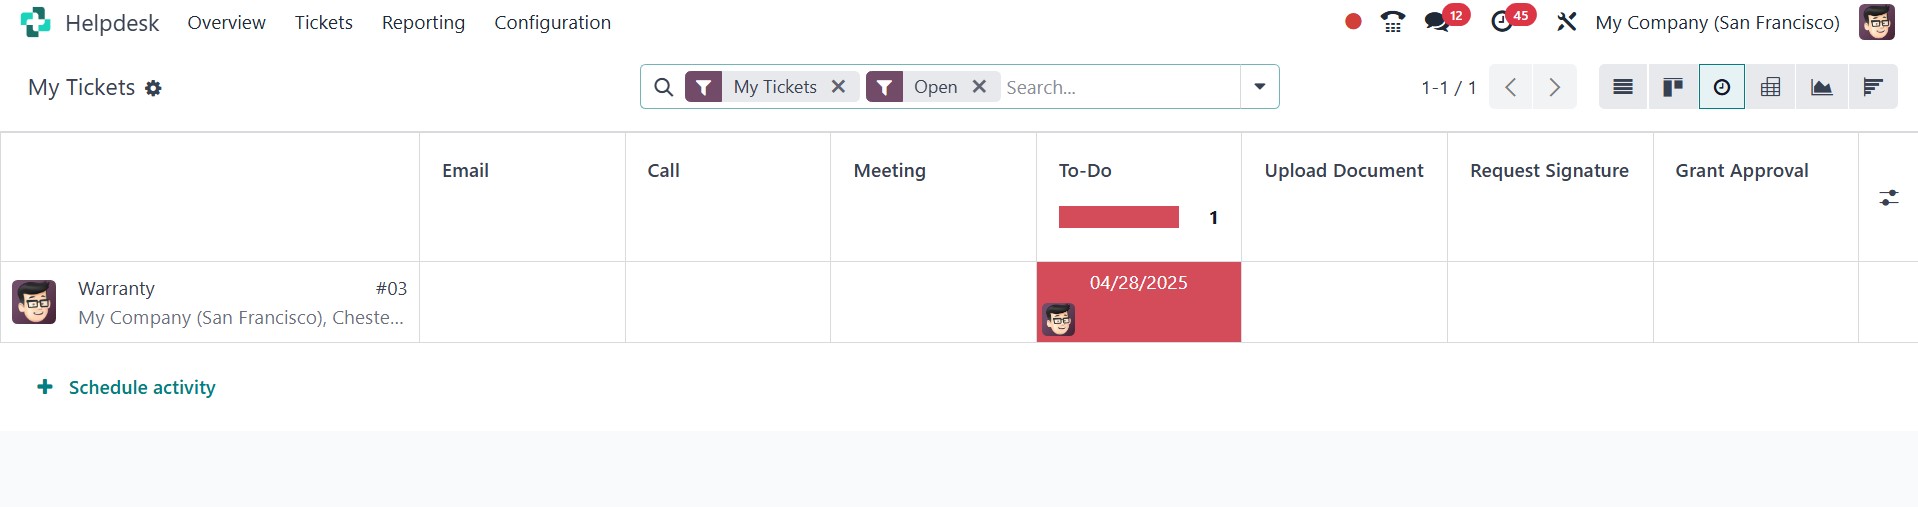This screenshot has width=1918, height=507.
Task: Open the VoIP phone icon
Action: (1392, 22)
